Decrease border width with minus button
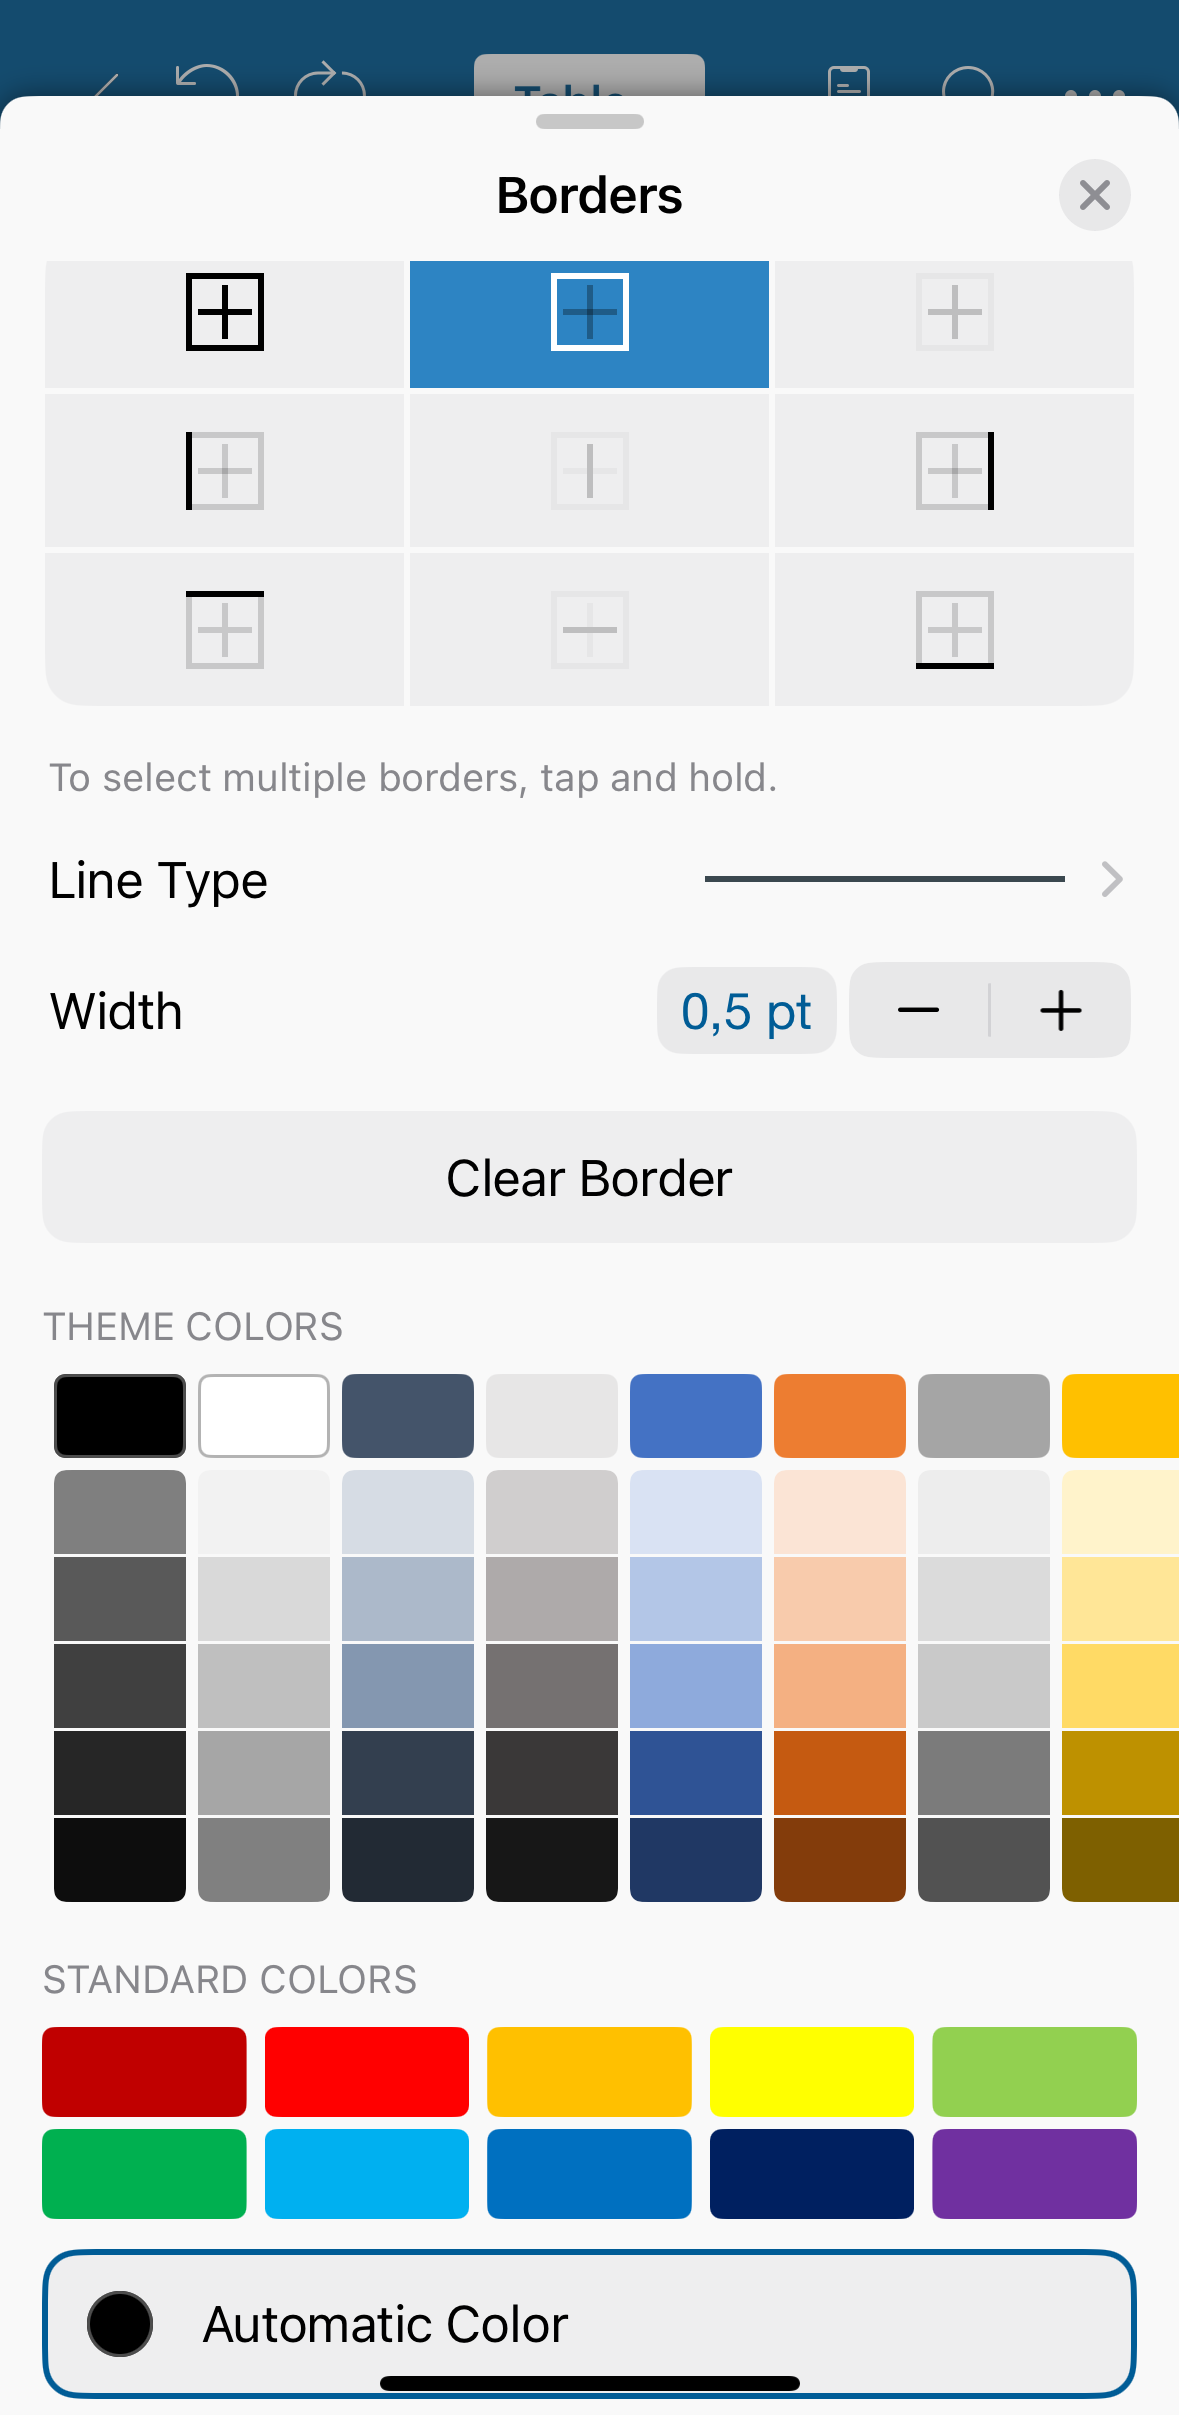The width and height of the screenshot is (1179, 2415). 918,1010
